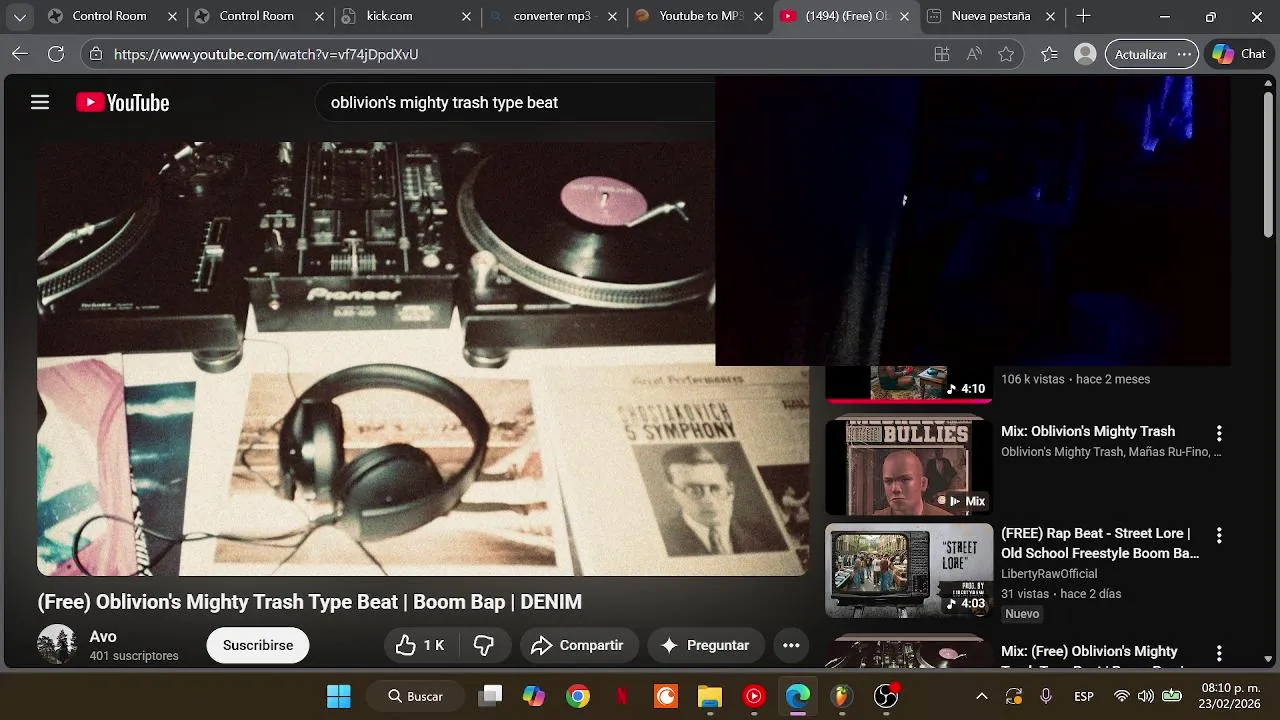This screenshot has width=1280, height=720.
Task: Open OBS Studio from the taskbar
Action: [886, 696]
